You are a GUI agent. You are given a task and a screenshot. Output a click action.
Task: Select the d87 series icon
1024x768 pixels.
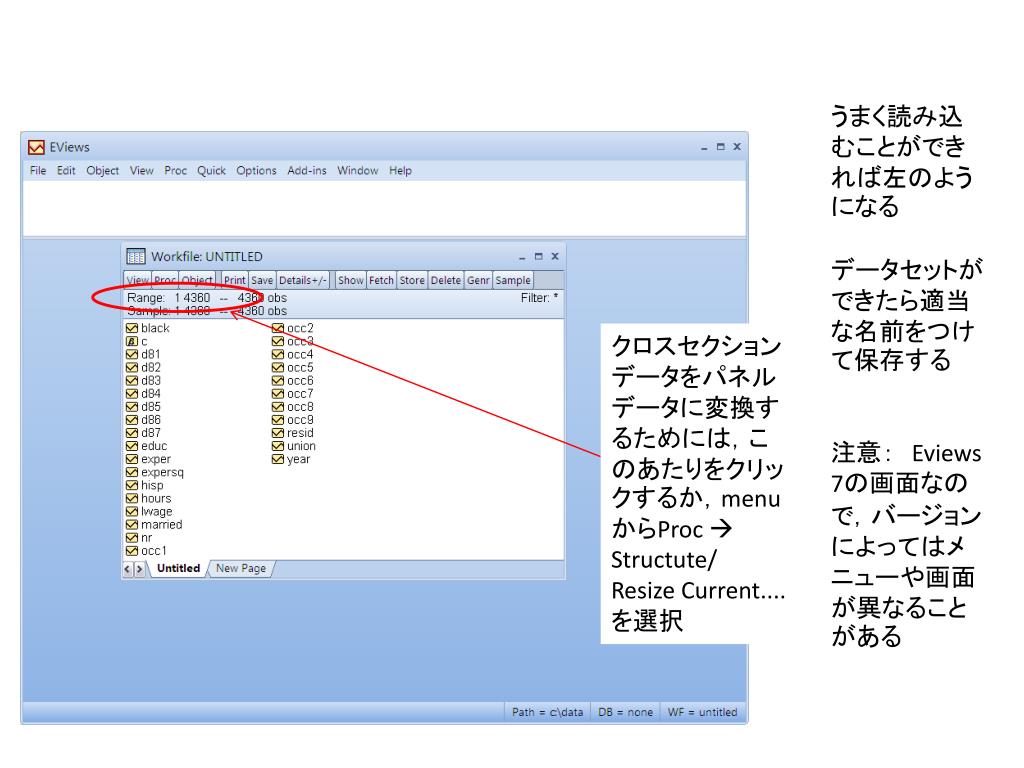click(x=132, y=433)
